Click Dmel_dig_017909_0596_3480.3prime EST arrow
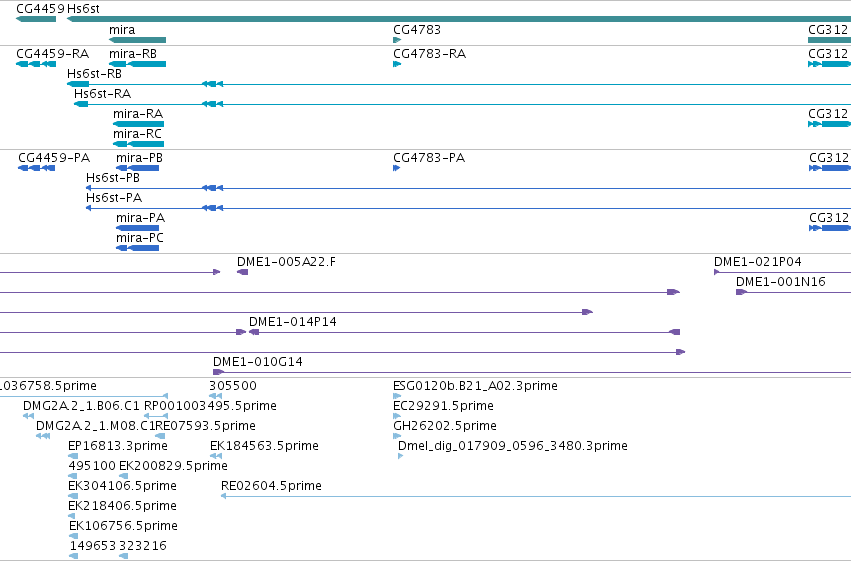The width and height of the screenshot is (851, 561). [x=401, y=456]
